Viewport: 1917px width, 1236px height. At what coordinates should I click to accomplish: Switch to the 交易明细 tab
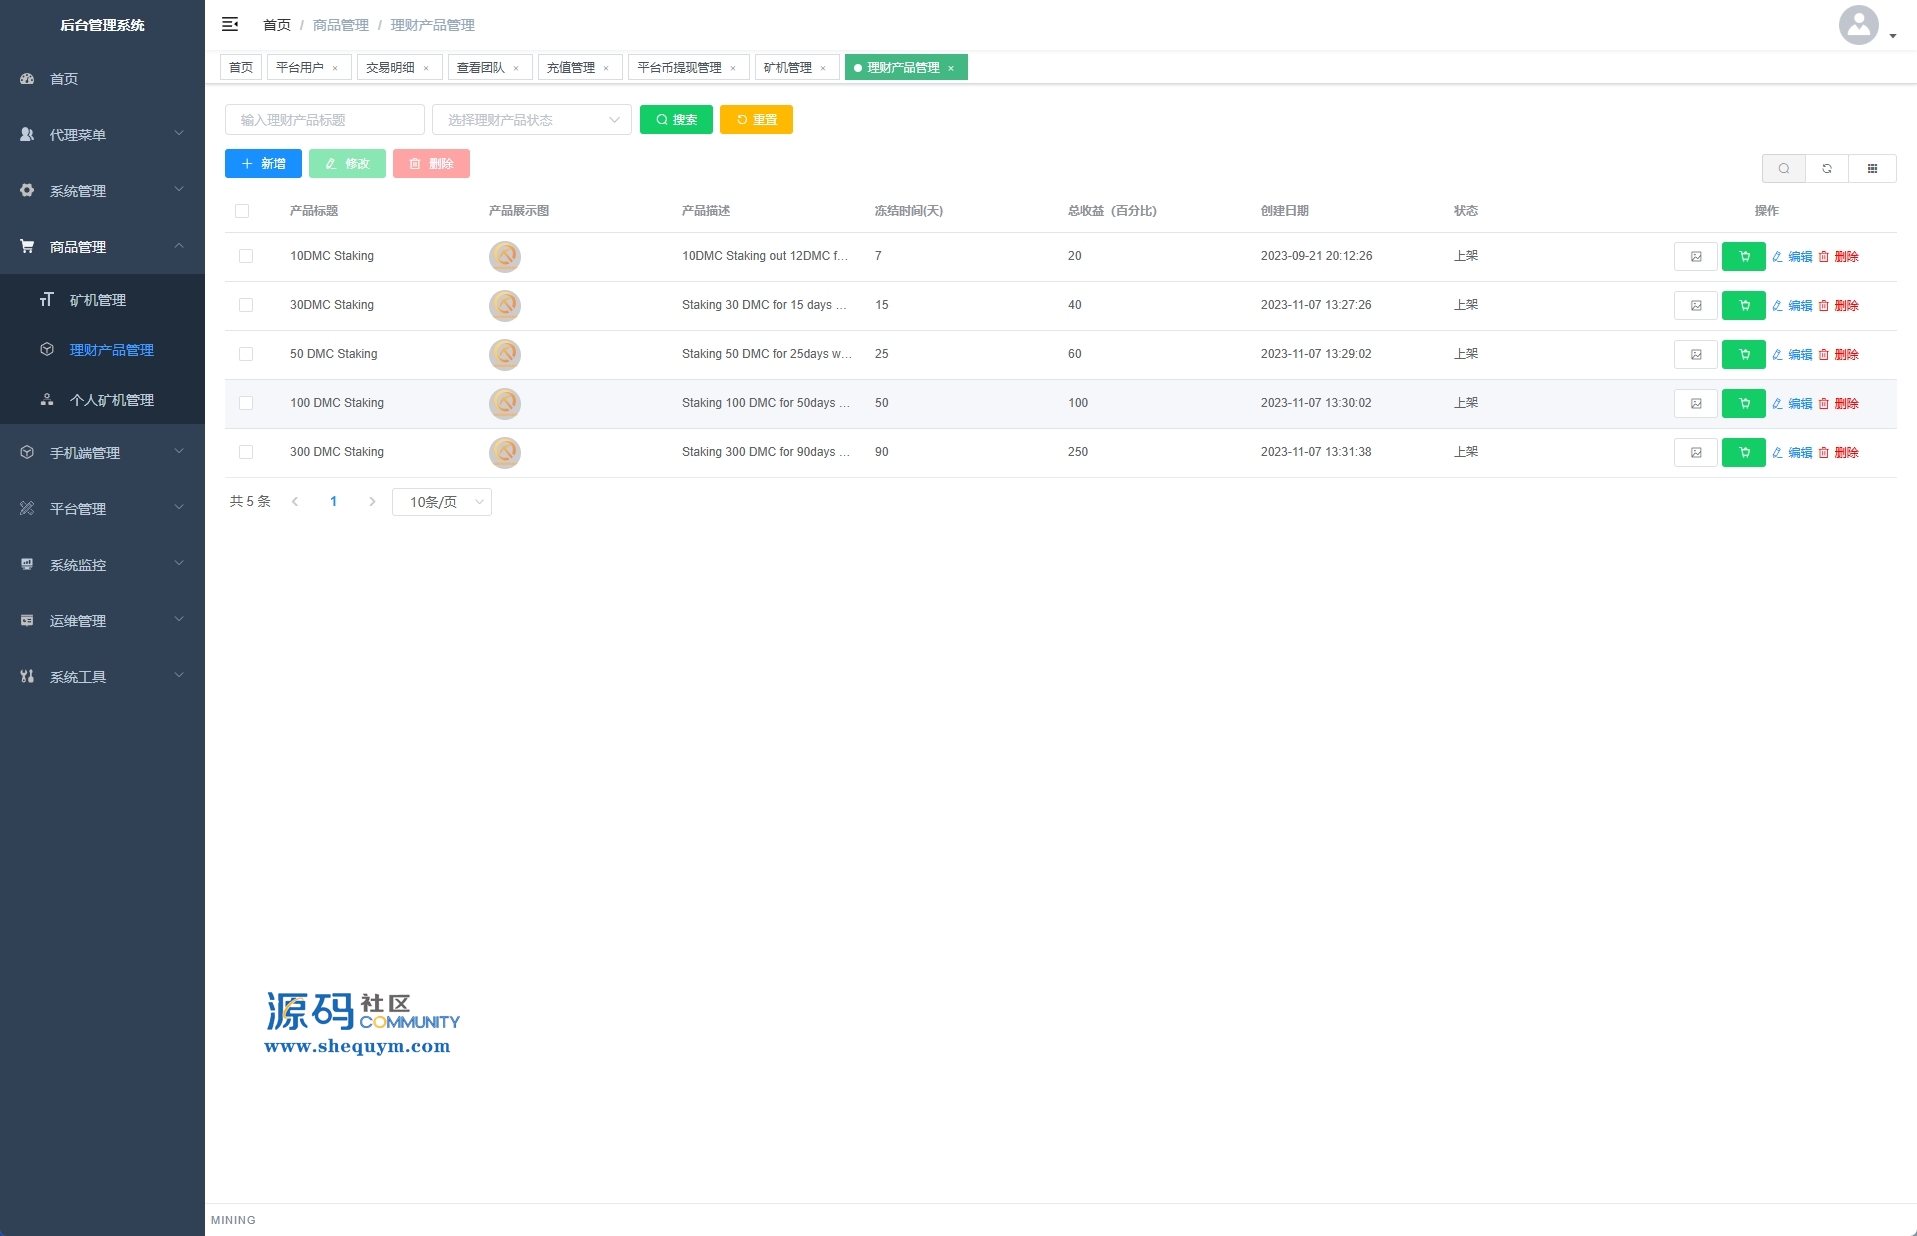tap(390, 68)
